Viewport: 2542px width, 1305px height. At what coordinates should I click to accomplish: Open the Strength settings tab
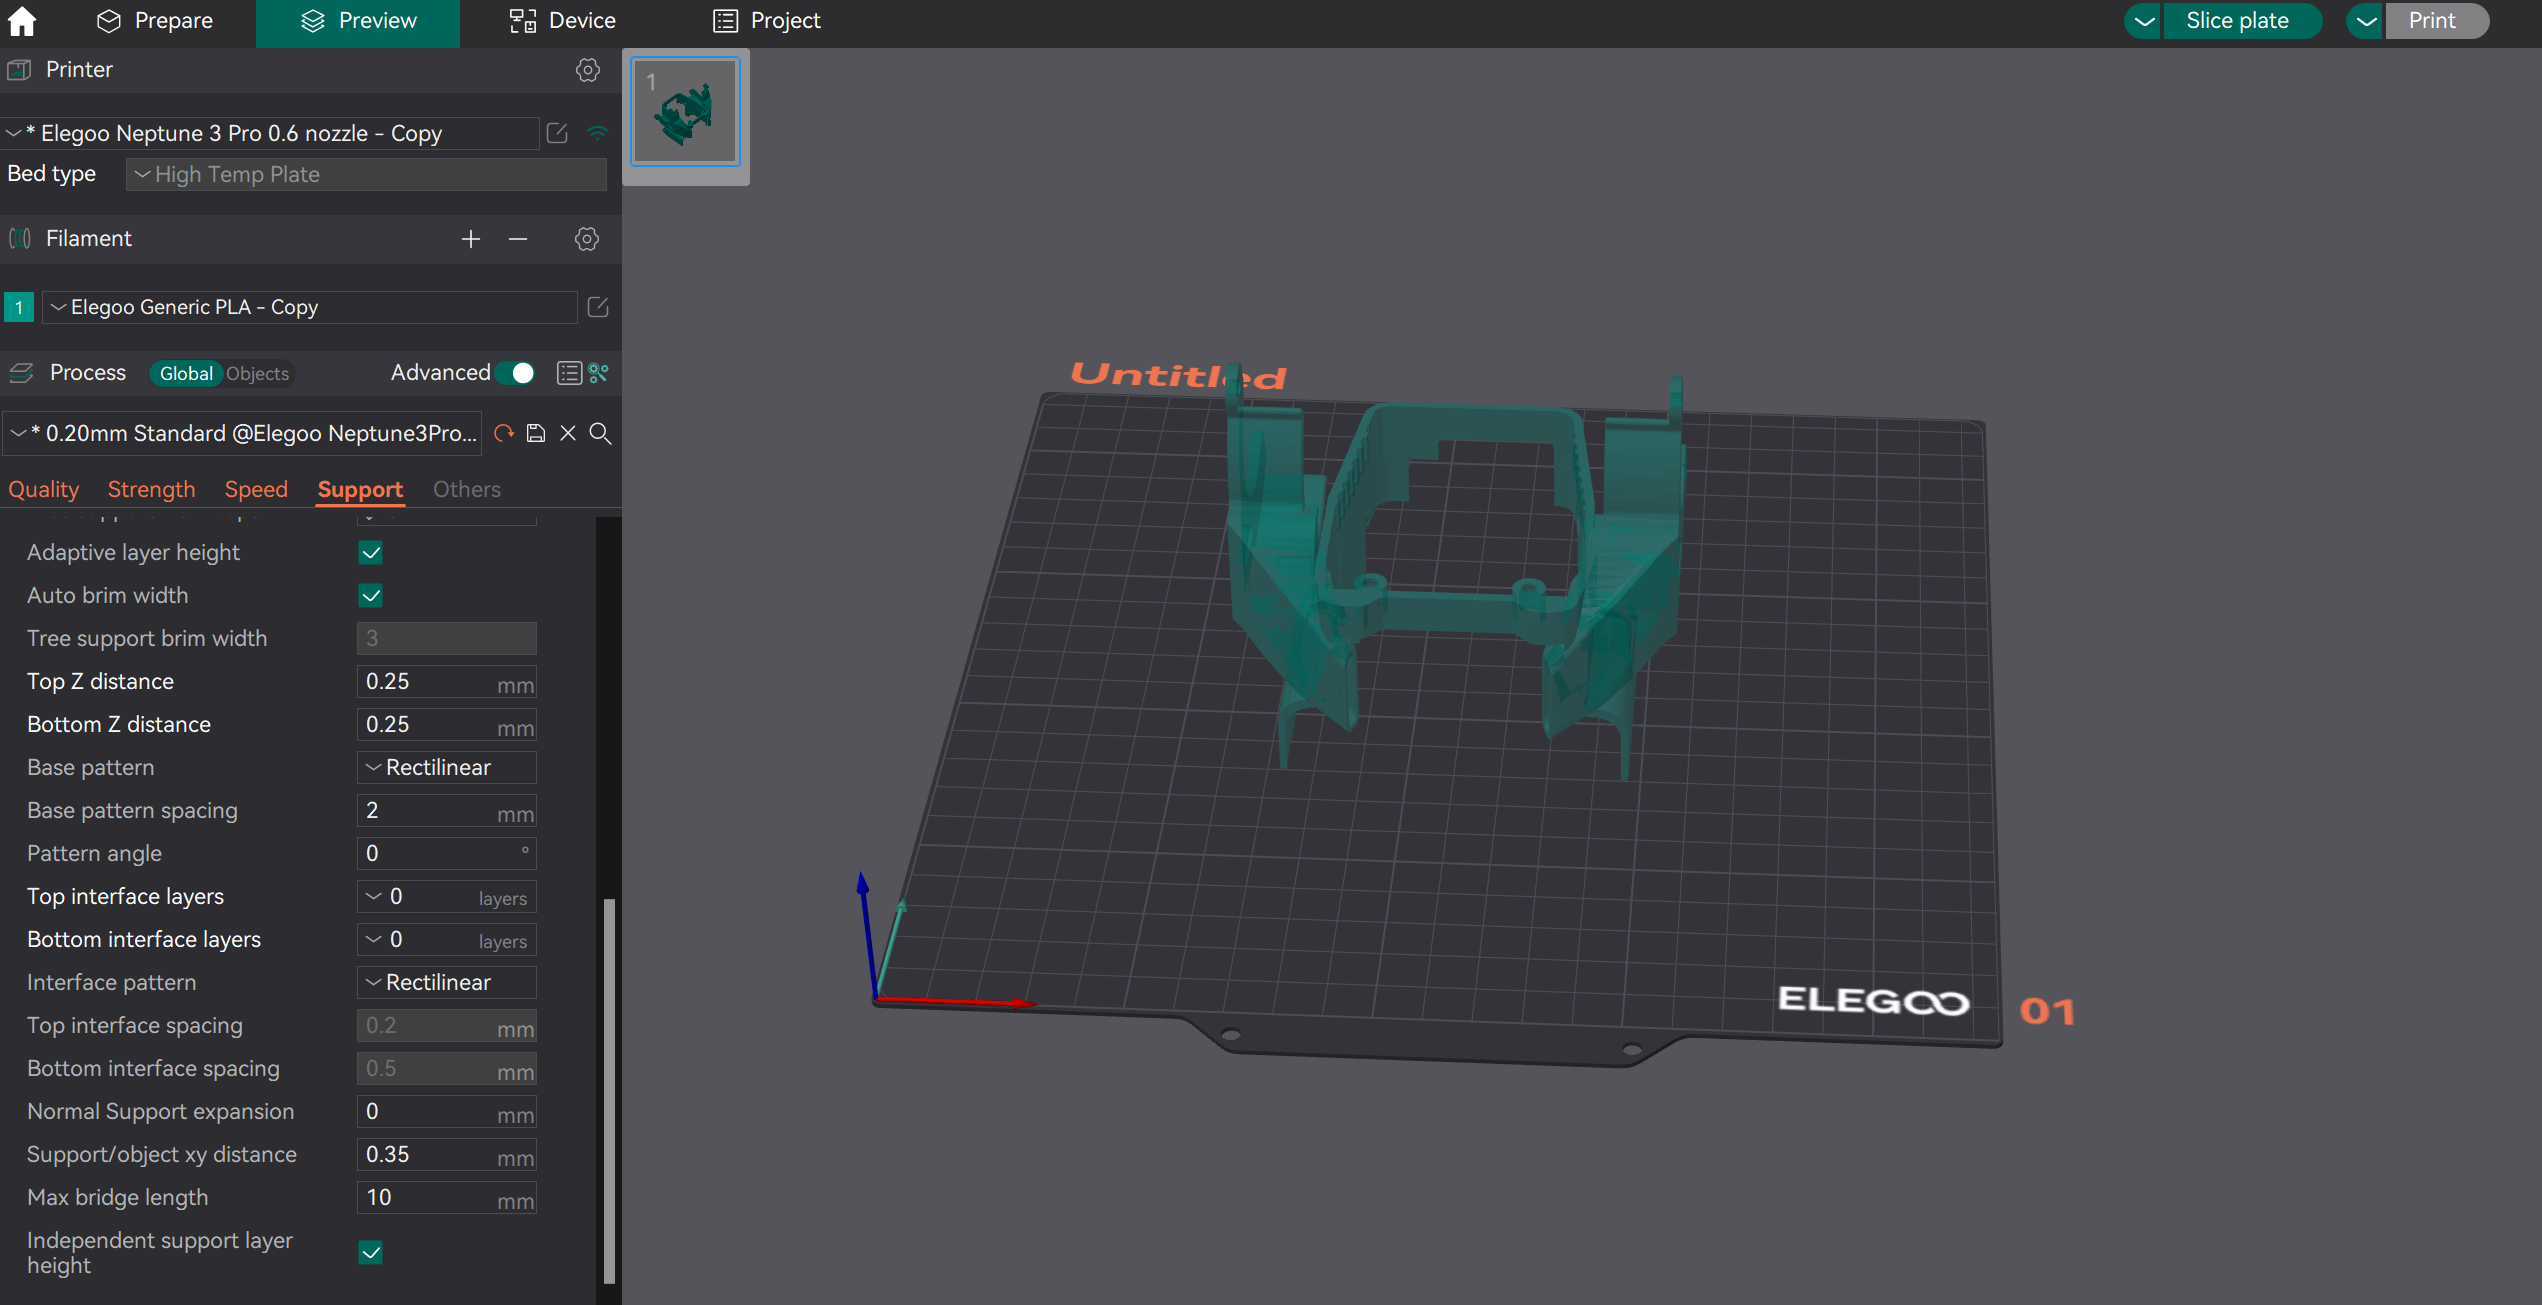tap(151, 490)
